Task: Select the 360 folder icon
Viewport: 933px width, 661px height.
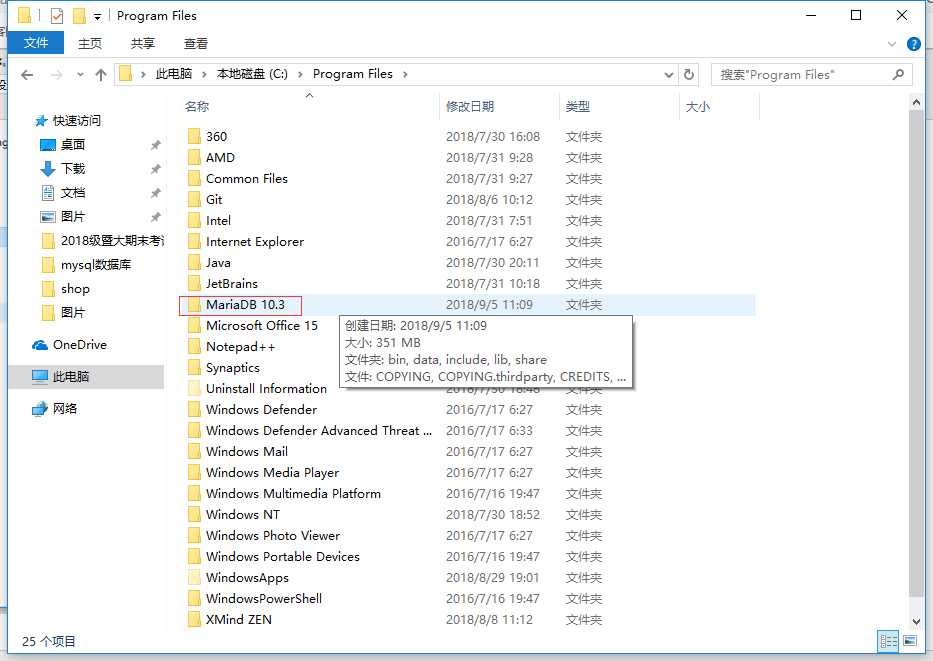Action: click(194, 136)
